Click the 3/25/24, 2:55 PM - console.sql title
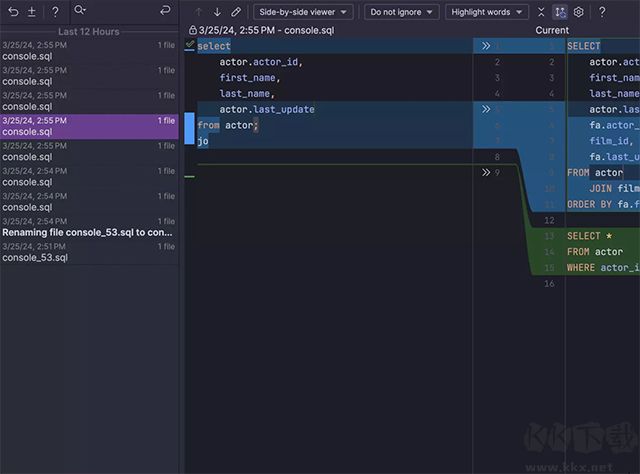Screen dimensions: 640x474 click(266, 30)
